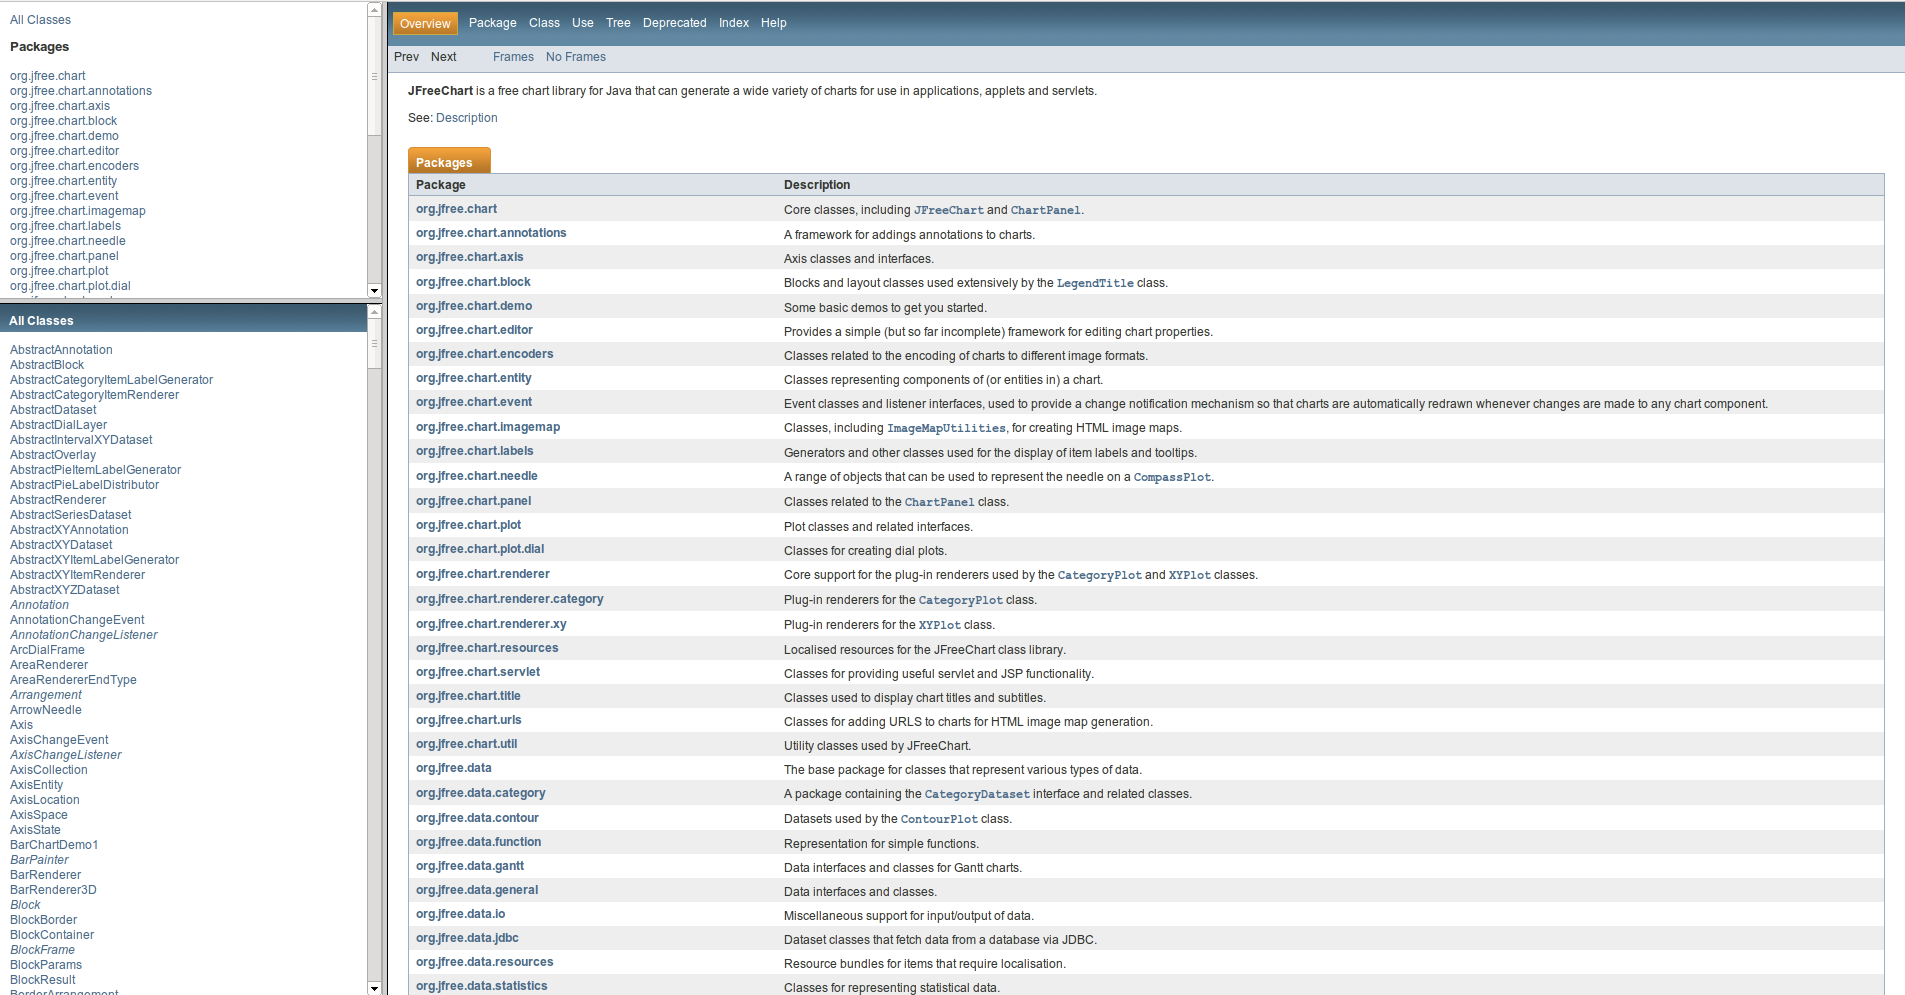The width and height of the screenshot is (1905, 995).
Task: Open org.jfree.chart.needle in left package list
Action: (68, 241)
